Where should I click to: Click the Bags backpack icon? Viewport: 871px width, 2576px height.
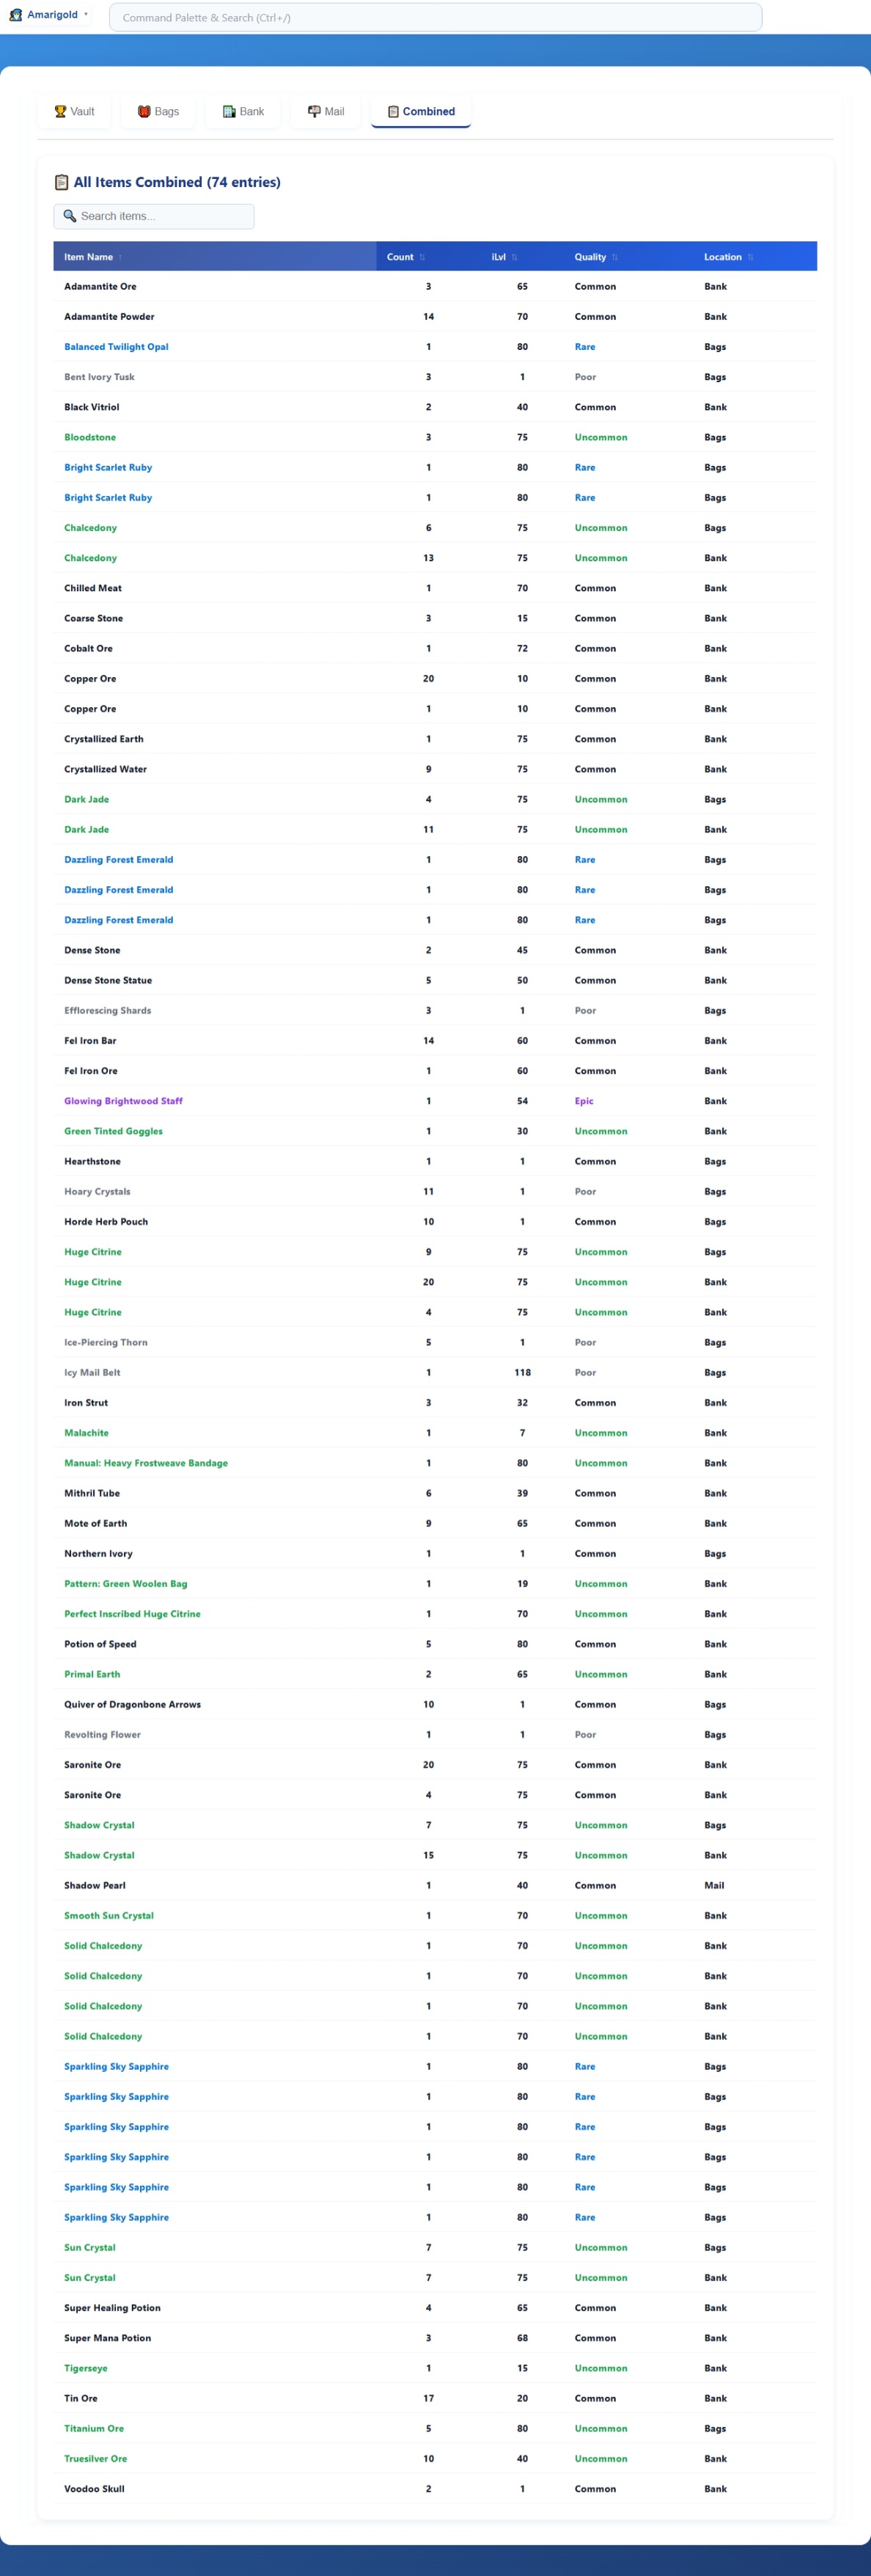[144, 112]
